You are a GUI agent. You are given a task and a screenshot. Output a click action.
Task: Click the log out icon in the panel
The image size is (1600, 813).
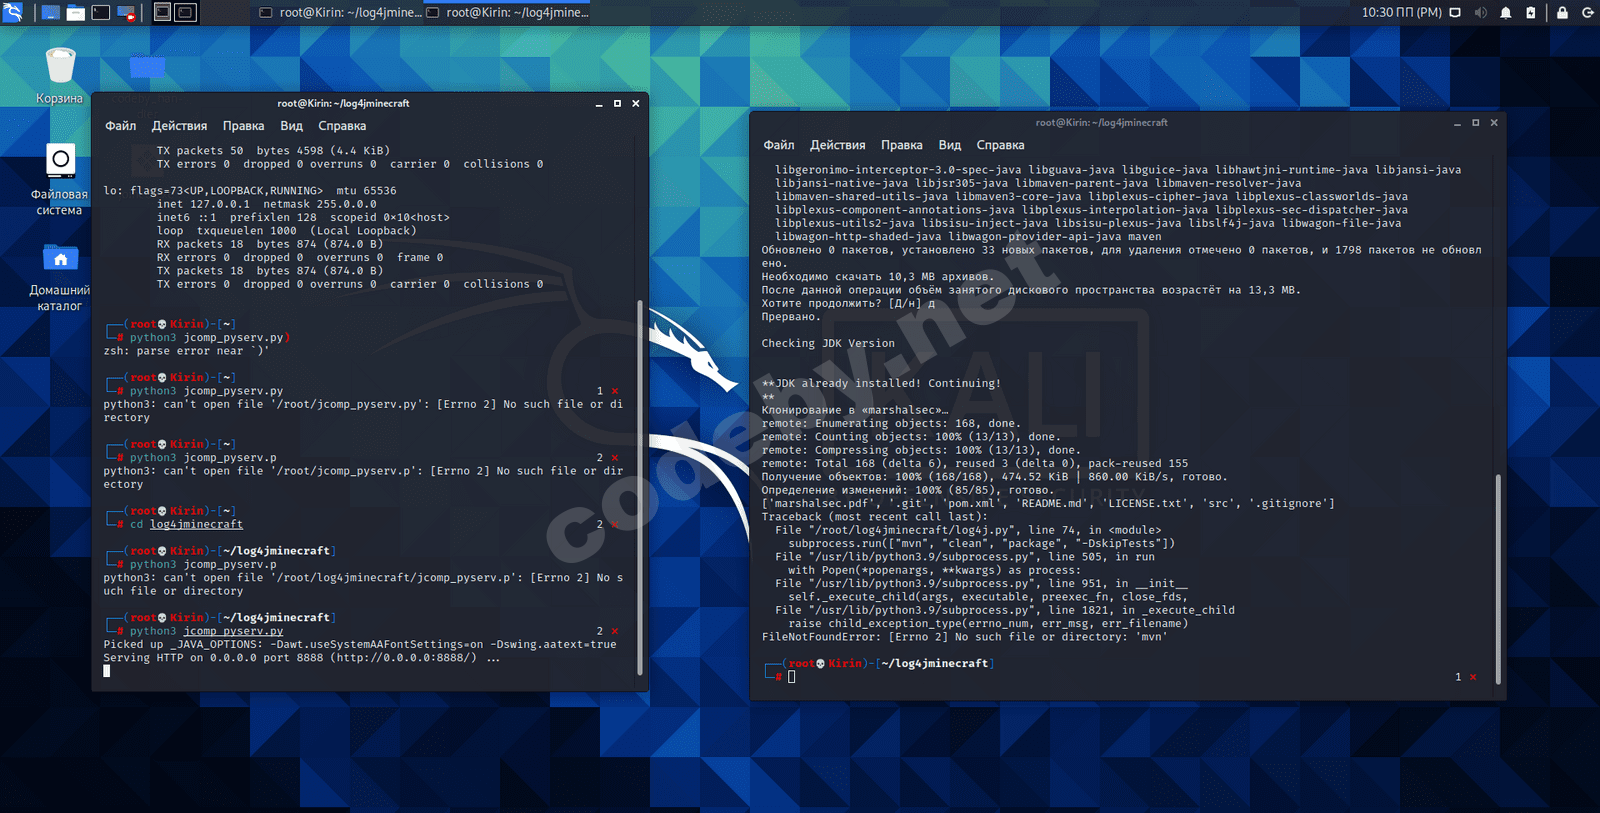[x=1587, y=12]
